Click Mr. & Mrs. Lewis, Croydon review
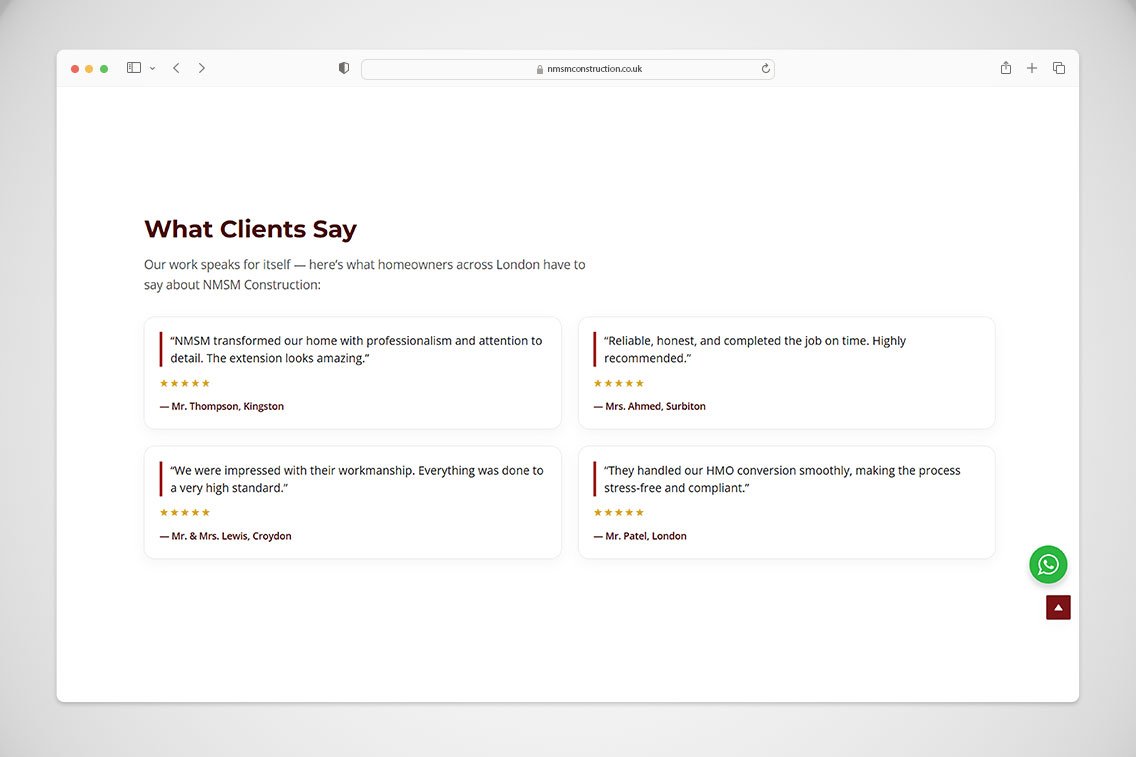Screen dimensions: 1136x757 coord(352,502)
